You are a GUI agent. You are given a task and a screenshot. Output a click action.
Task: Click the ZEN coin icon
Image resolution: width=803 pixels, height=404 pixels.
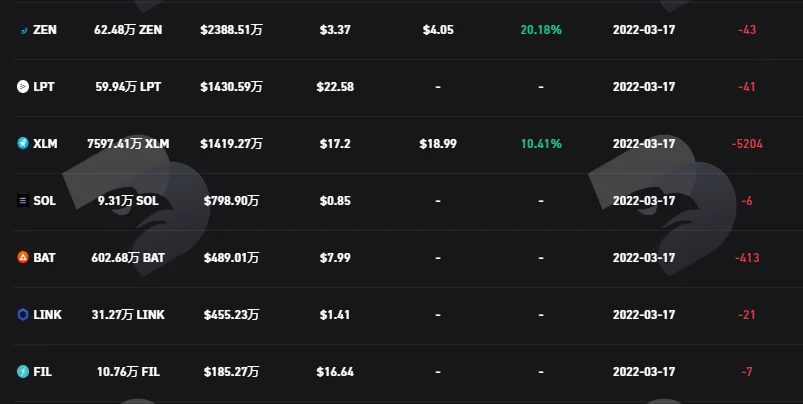(x=23, y=30)
